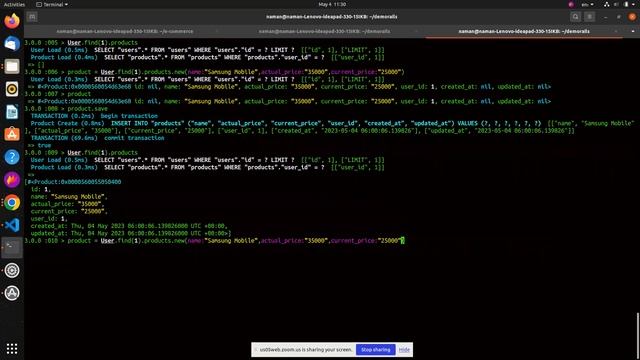Click the Hide link in sharing bar
This screenshot has height=360, width=640.
[404, 350]
